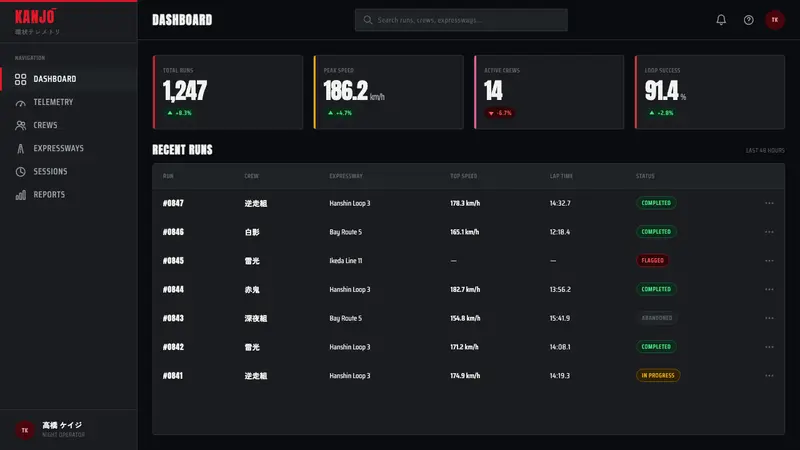Select run number #0845

173,261
